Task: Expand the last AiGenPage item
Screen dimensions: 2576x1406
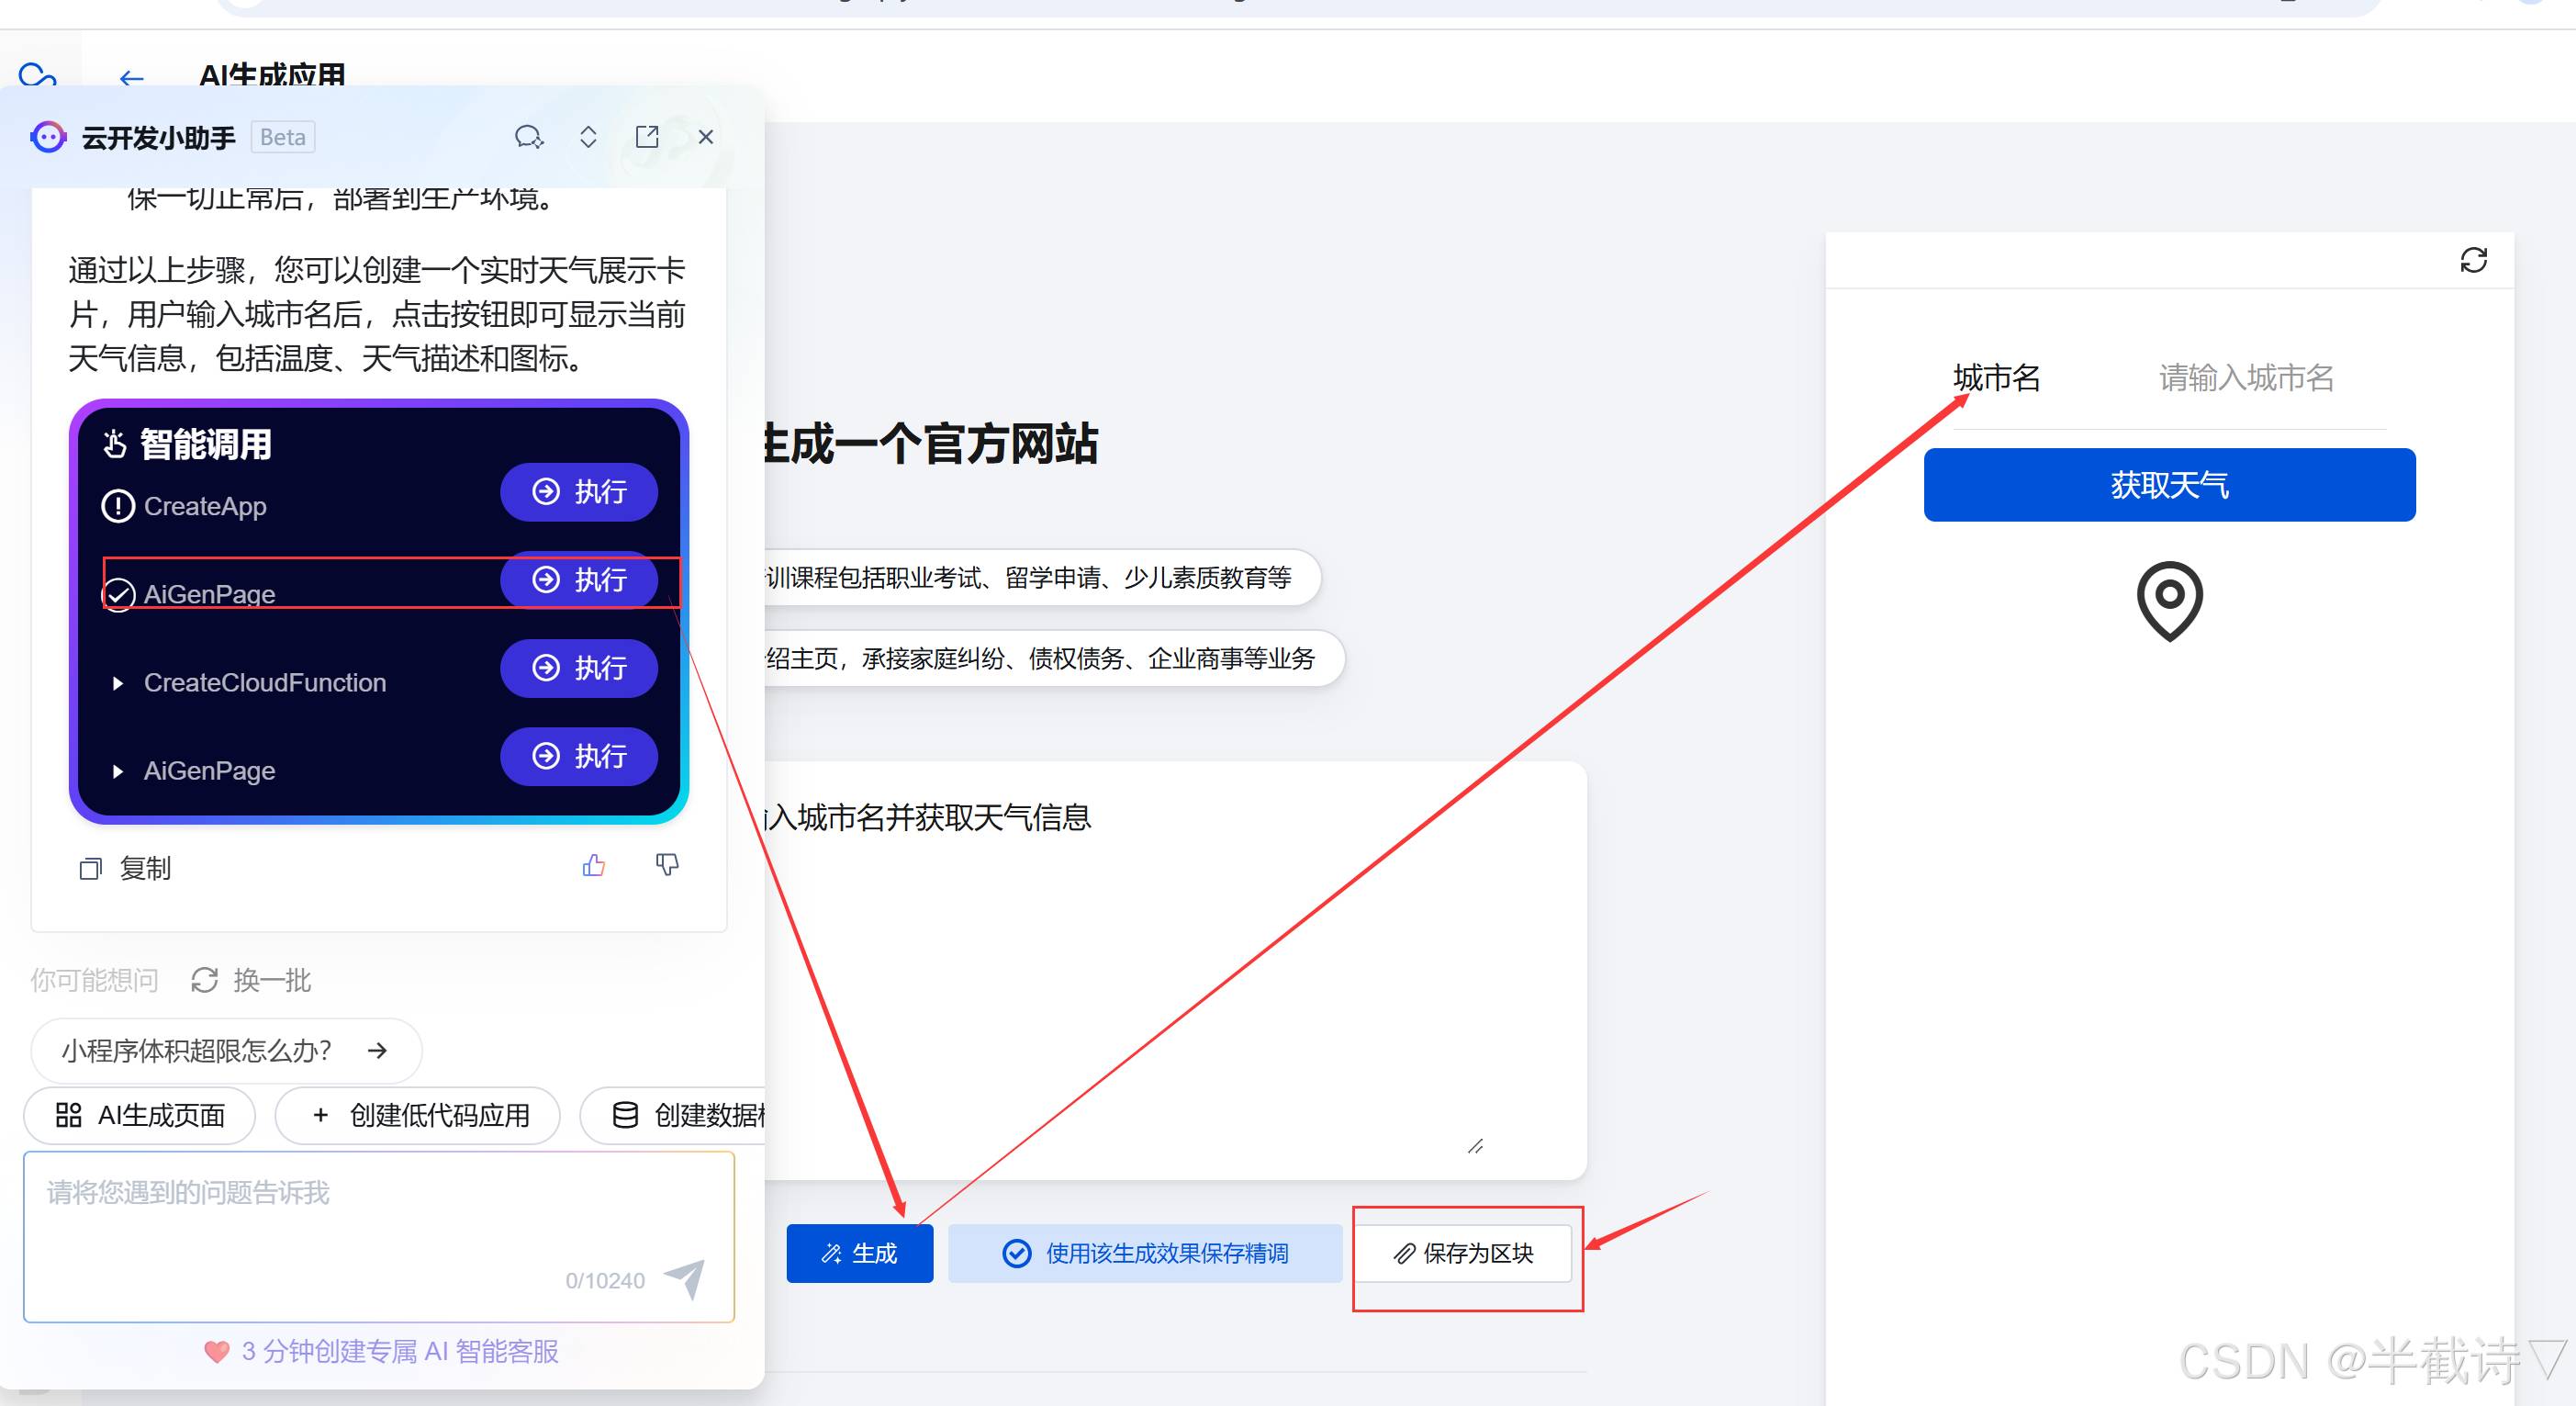Action: click(x=118, y=771)
